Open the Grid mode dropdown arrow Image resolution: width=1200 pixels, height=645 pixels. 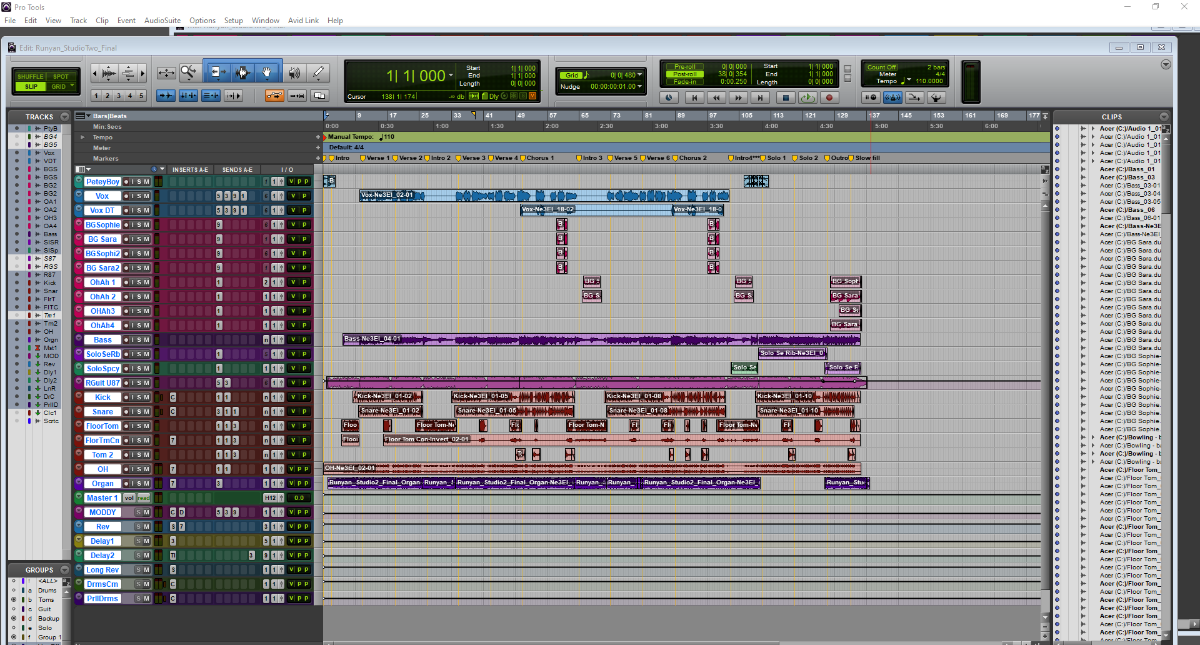click(x=72, y=86)
